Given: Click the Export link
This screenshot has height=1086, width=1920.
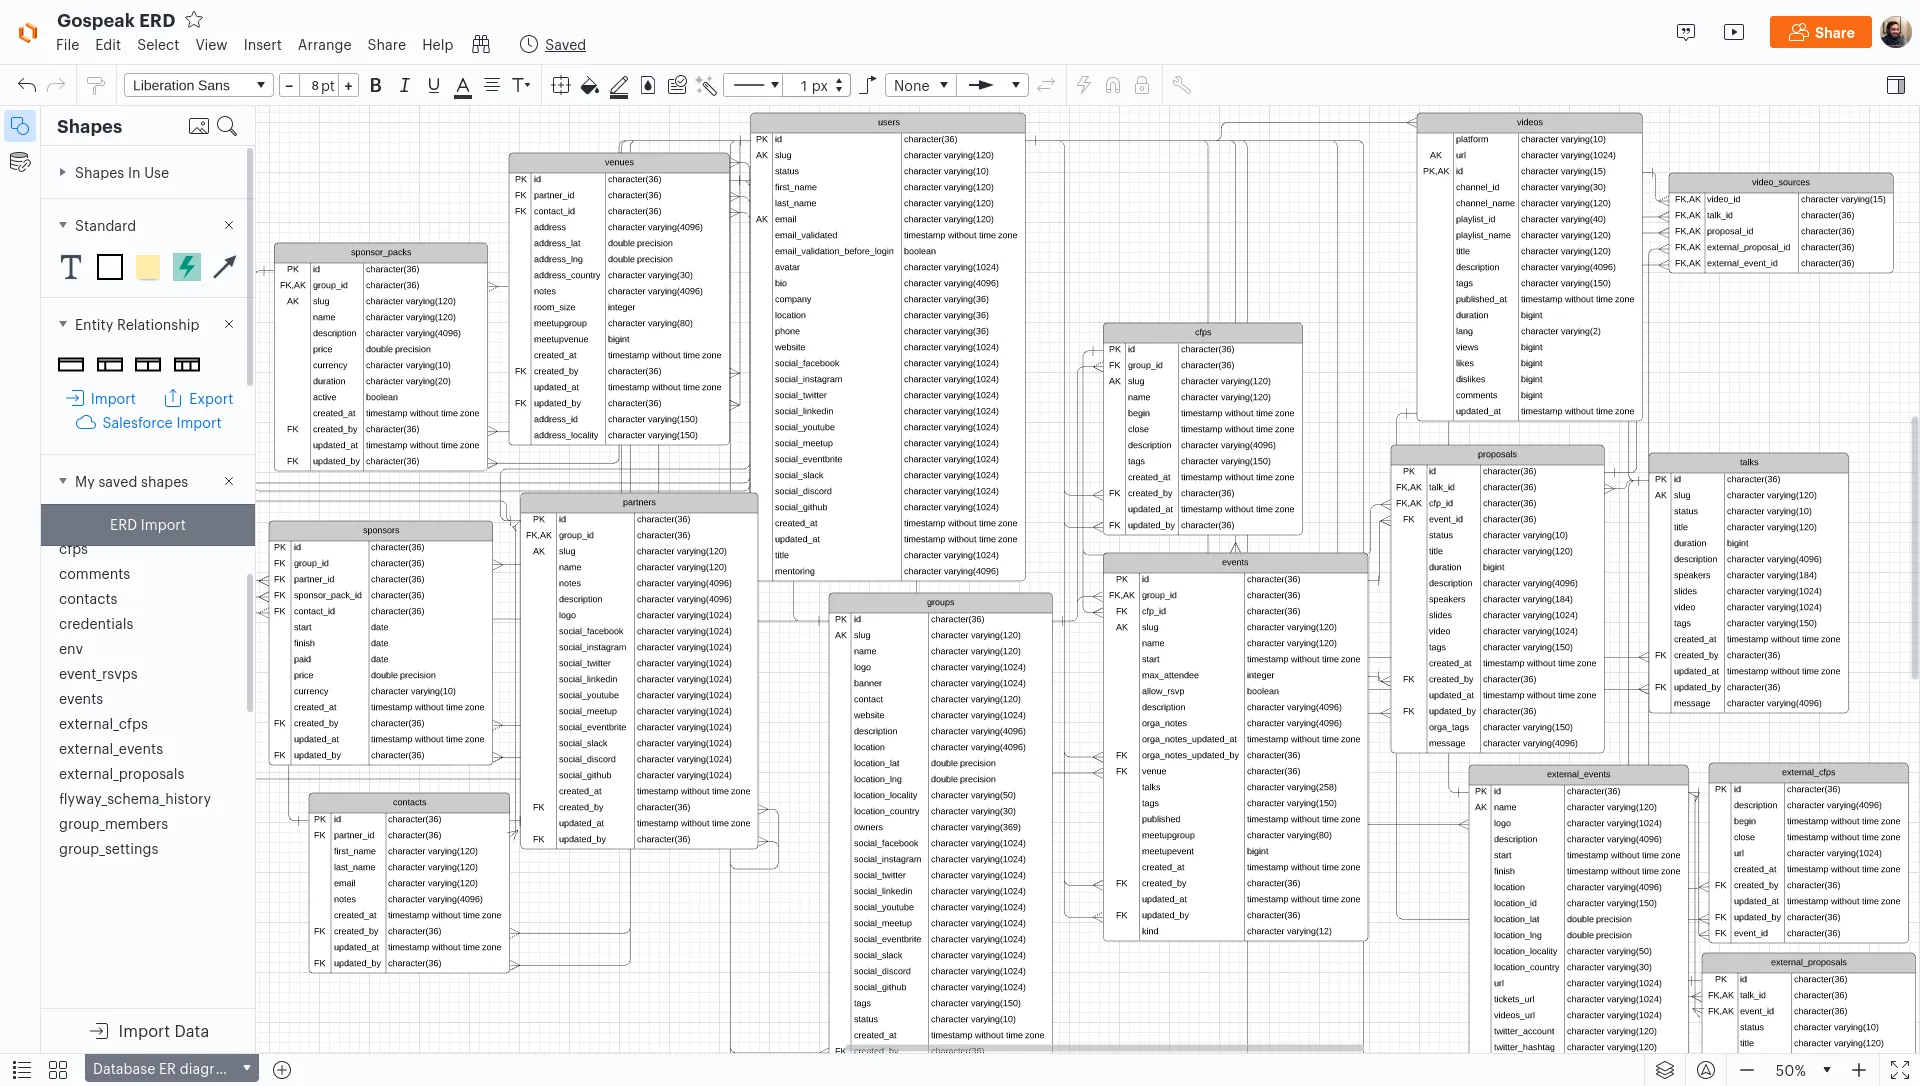Looking at the screenshot, I should coord(199,398).
